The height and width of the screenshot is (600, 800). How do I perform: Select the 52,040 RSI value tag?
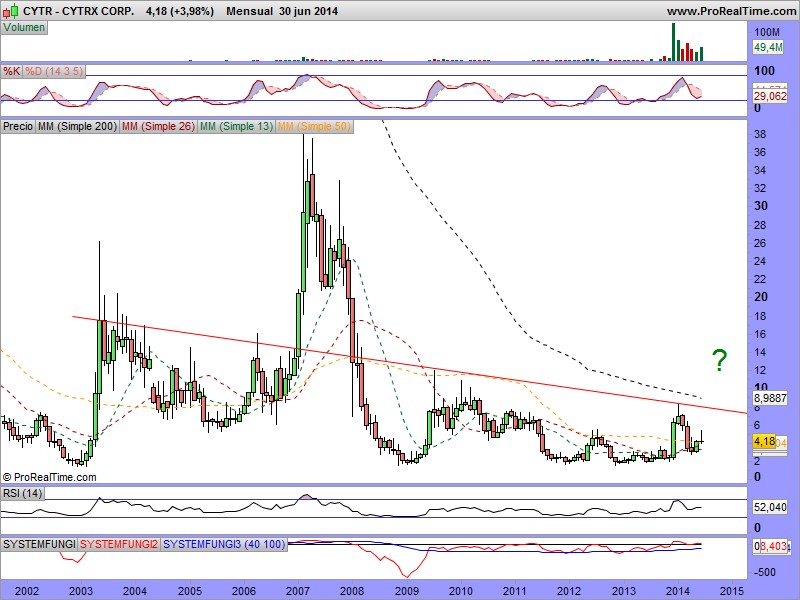click(770, 507)
